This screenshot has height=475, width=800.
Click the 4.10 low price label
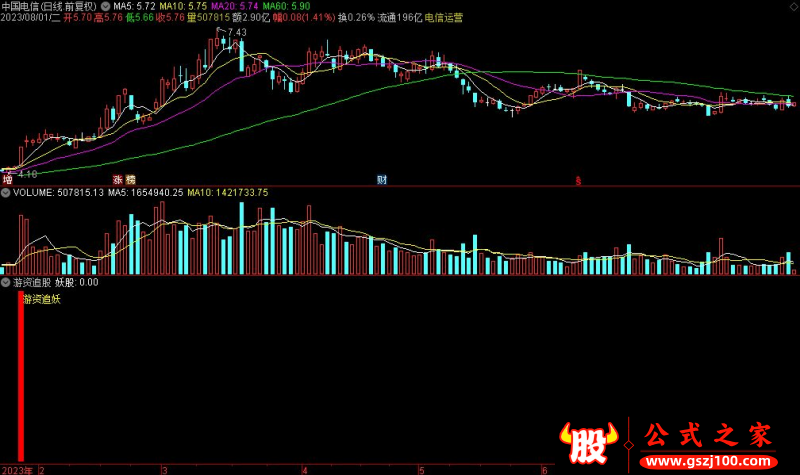coord(28,174)
